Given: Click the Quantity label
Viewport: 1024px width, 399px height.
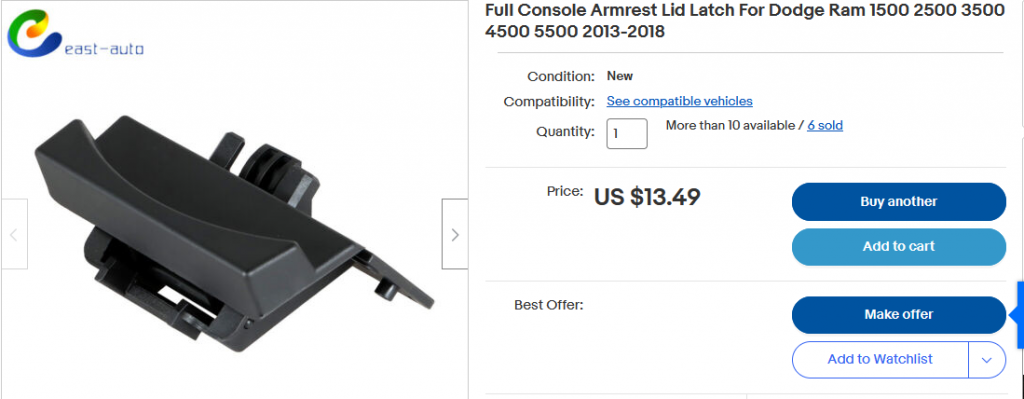Looking at the screenshot, I should coord(566,131).
